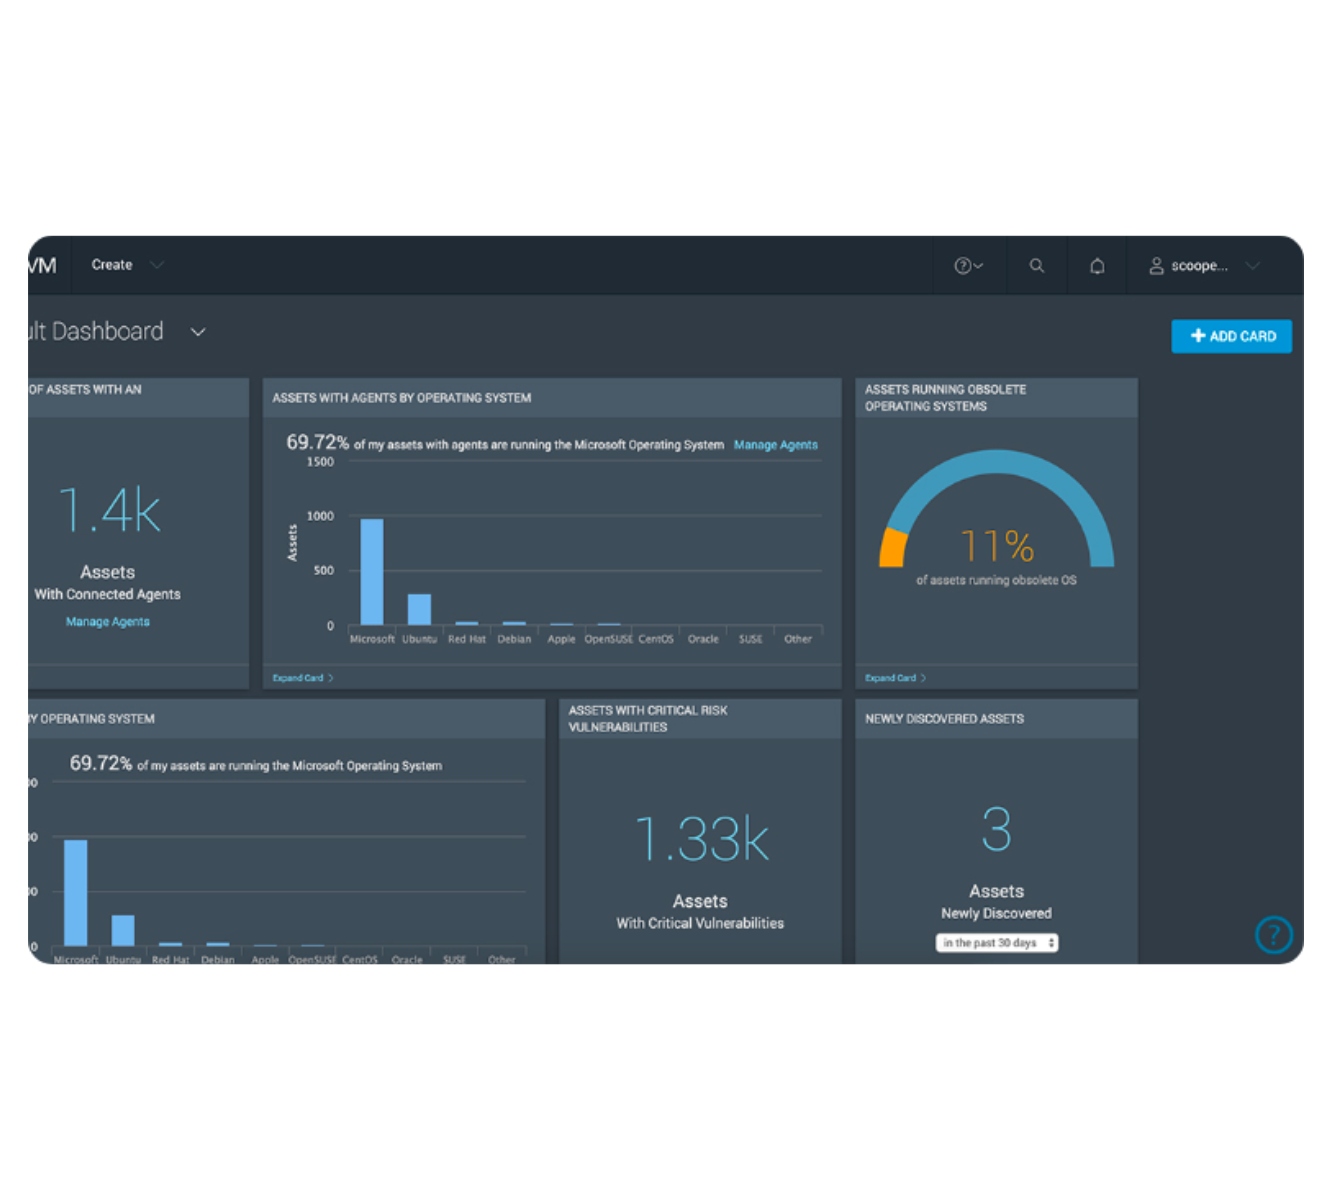Click Manage Agents beside the 69.72% agents summary
Image resolution: width=1332 pixels, height=1200 pixels.
776,445
